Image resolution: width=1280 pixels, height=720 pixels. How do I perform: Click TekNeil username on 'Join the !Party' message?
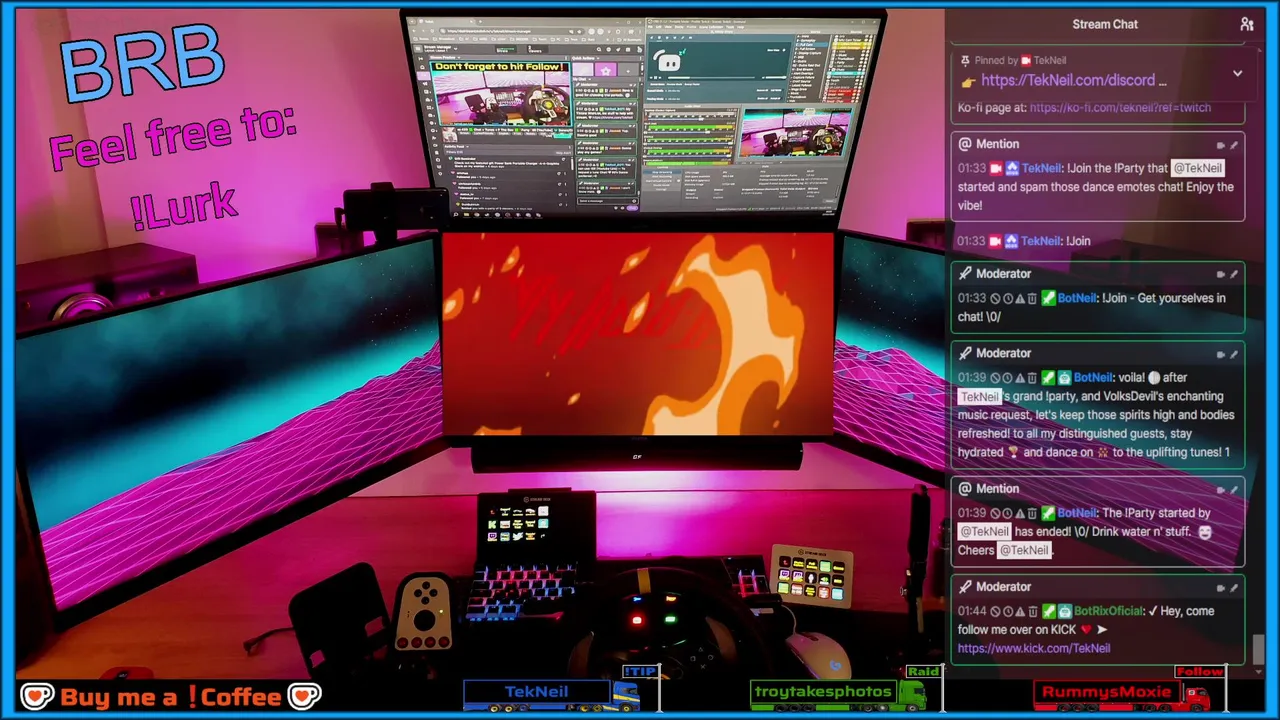[x=1042, y=169]
